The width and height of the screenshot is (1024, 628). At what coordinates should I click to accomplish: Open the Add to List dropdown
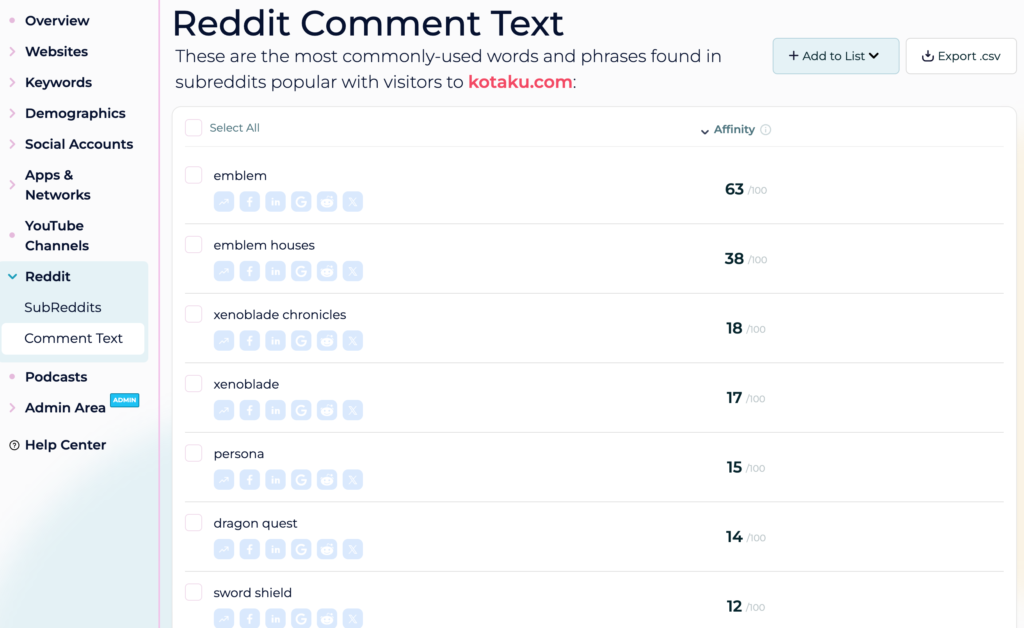pyautogui.click(x=835, y=56)
